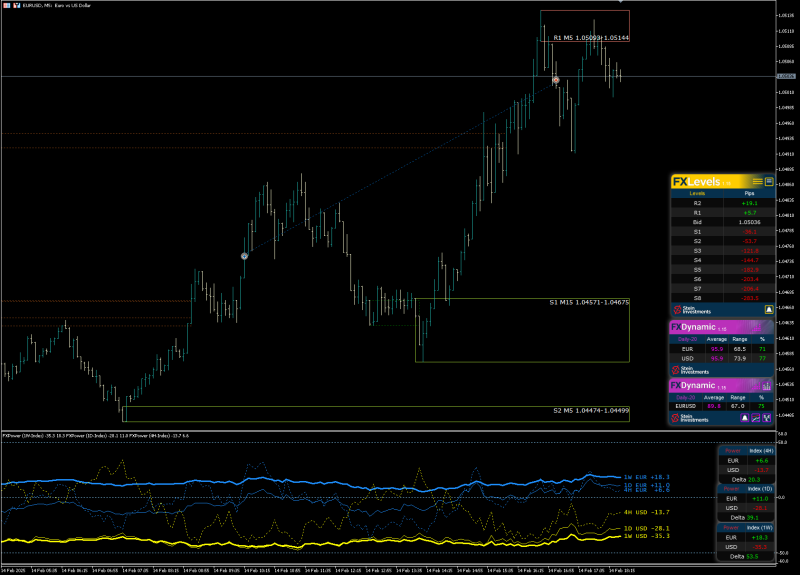Click the chart window icon beside EURUSD title
This screenshot has height=575, width=800.
[x=7, y=5]
